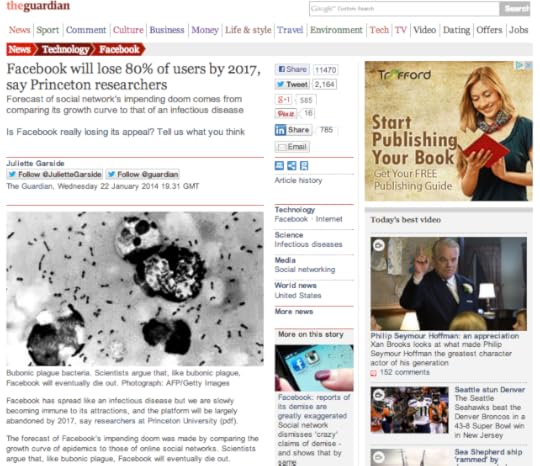Play the Philip Seymour Hoffman video thumbnail
This screenshot has width=540, height=466.
448,283
